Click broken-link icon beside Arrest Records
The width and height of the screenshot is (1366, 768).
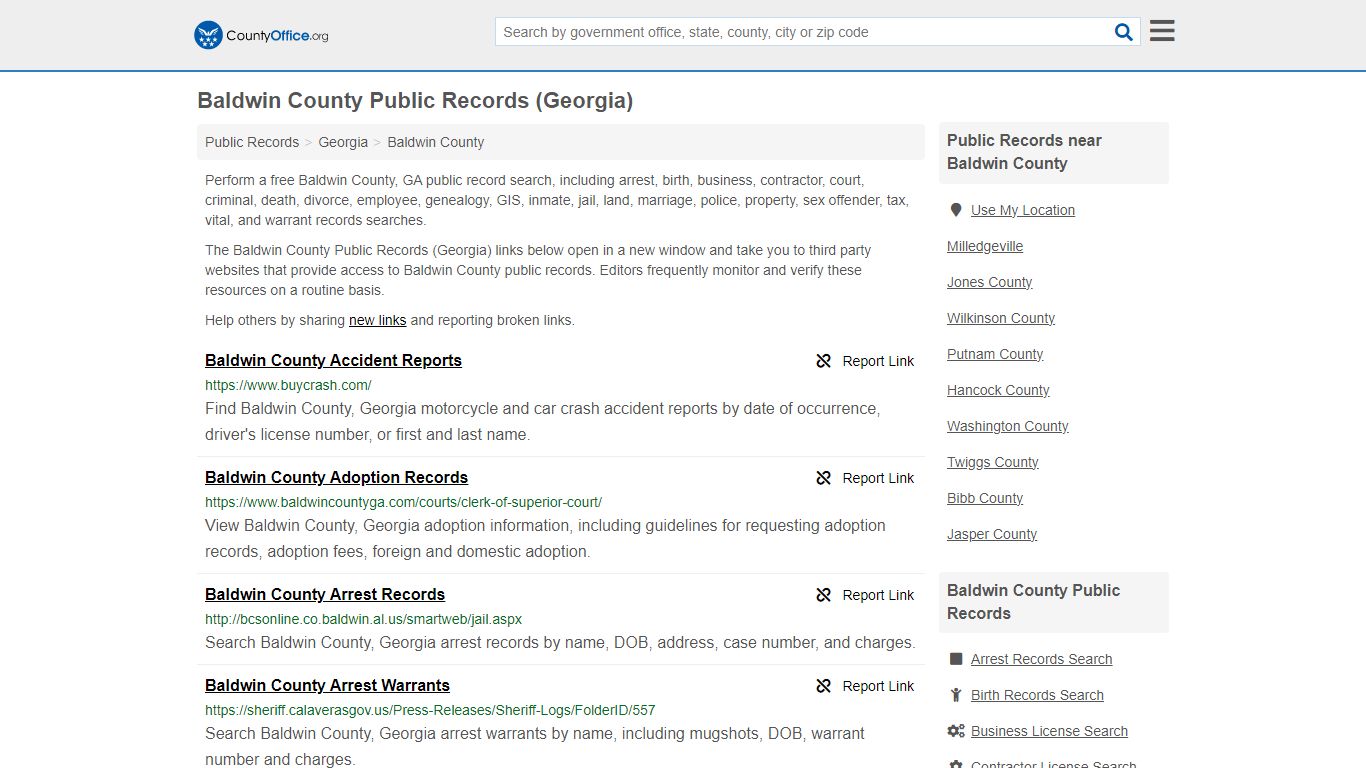click(x=824, y=595)
